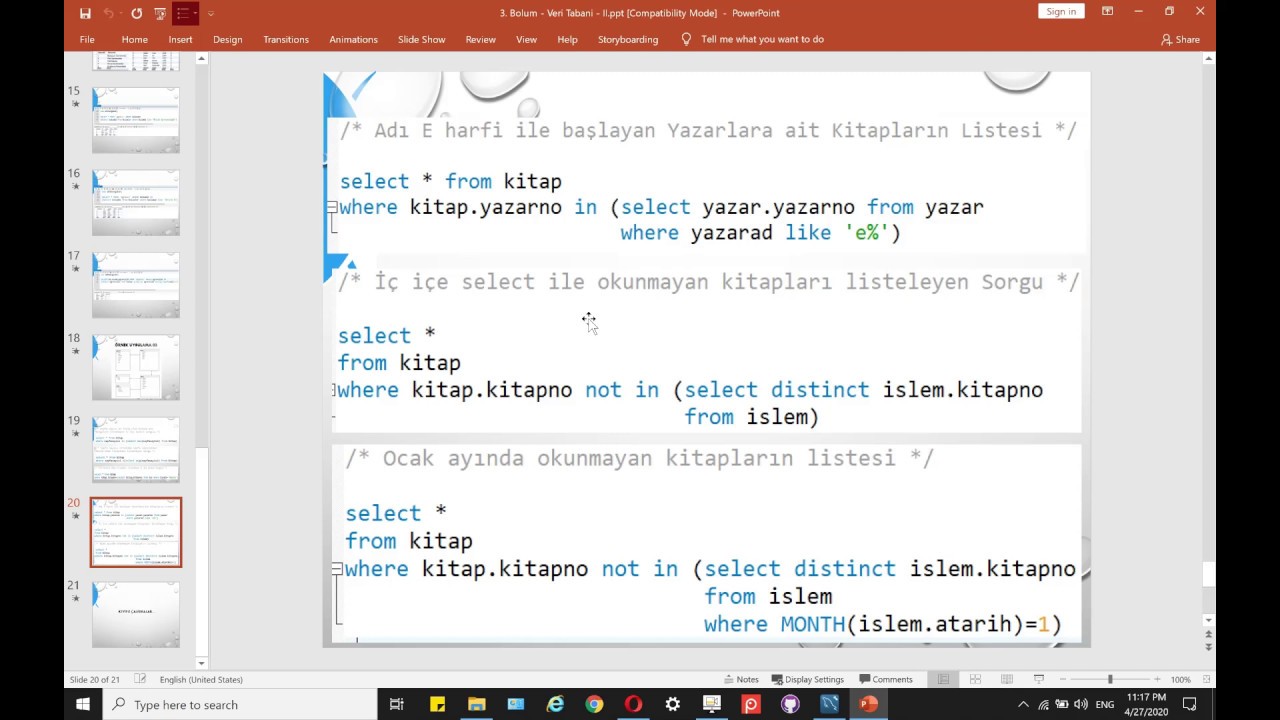Open Google Chrome from taskbar
1280x720 pixels.
pyautogui.click(x=594, y=705)
